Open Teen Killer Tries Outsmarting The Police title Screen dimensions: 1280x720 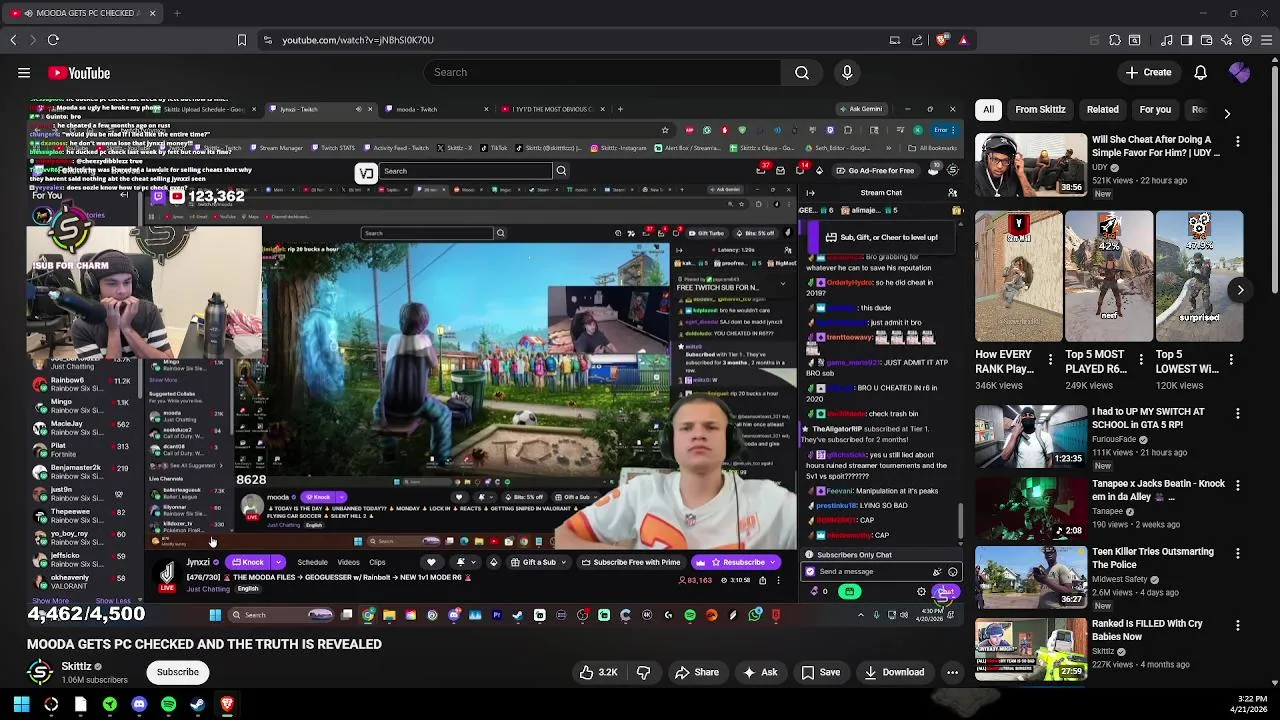point(1152,558)
